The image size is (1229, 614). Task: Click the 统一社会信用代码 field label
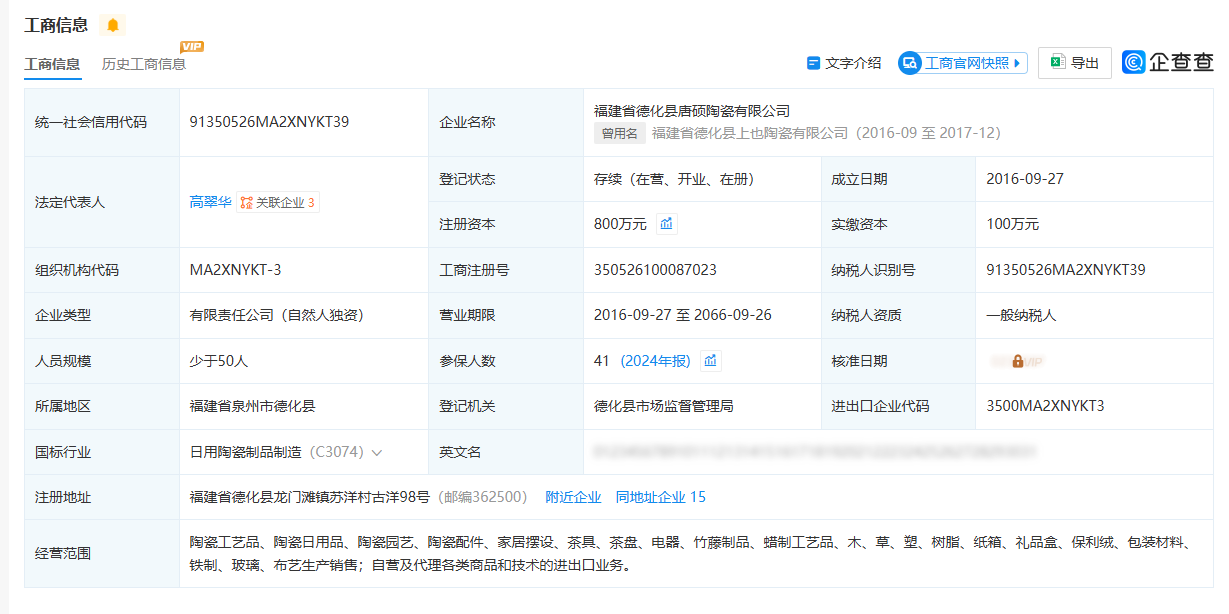click(x=91, y=122)
